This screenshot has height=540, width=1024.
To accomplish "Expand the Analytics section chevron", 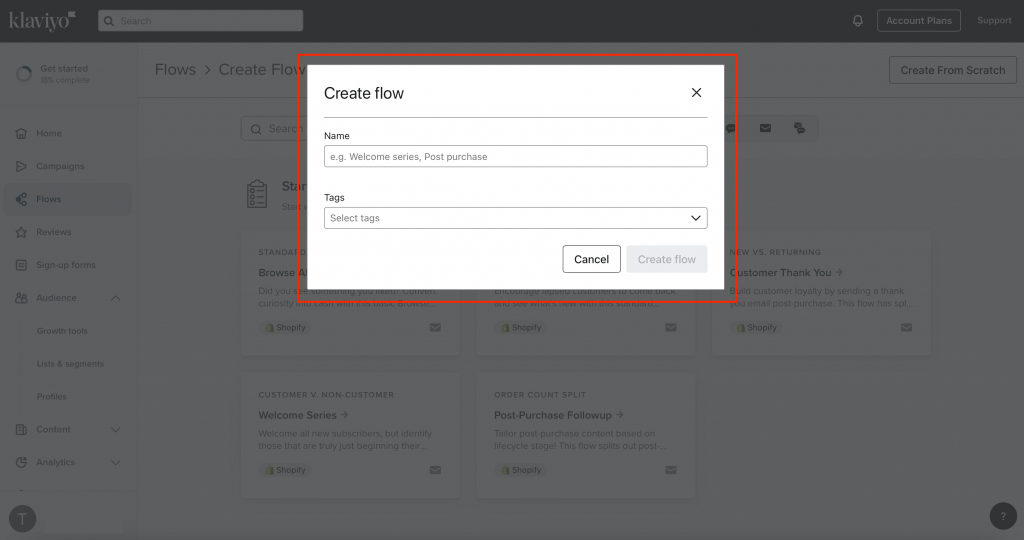I will pos(116,462).
